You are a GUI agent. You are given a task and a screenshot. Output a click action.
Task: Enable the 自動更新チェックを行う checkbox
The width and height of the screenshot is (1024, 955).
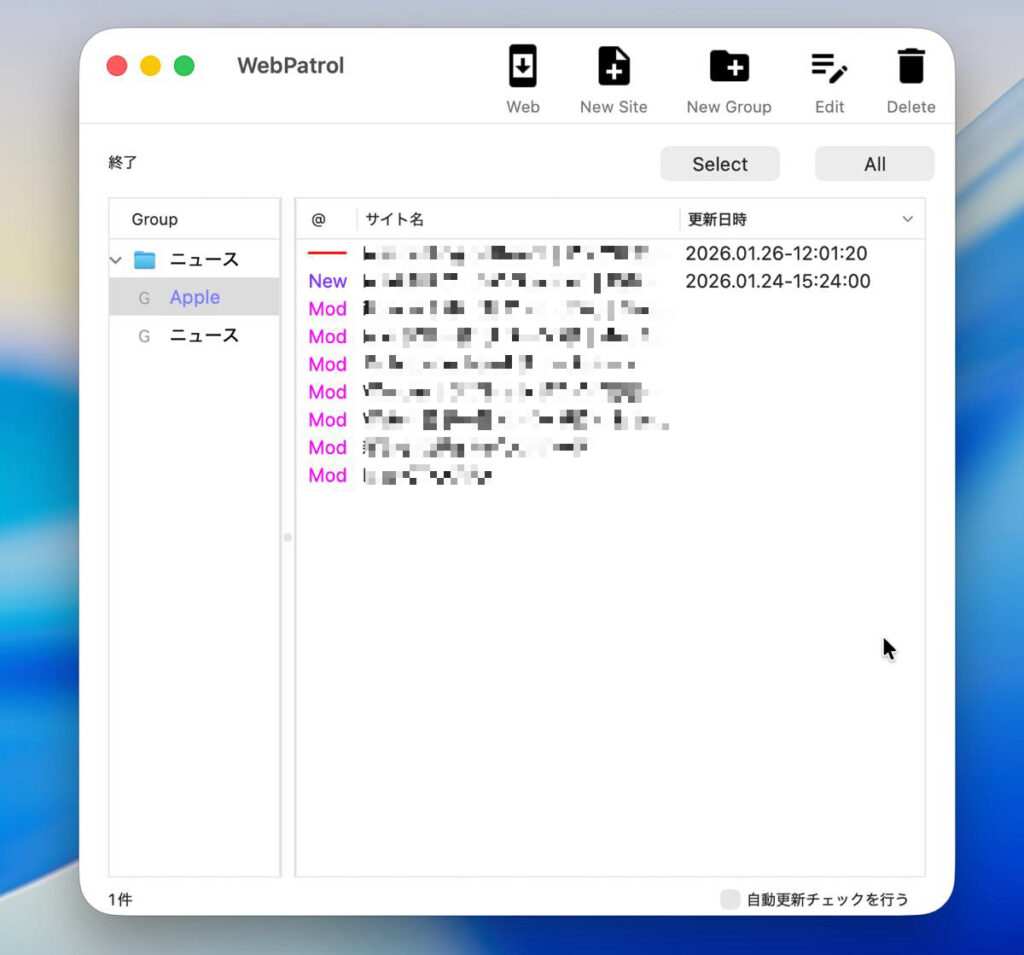coord(730,899)
